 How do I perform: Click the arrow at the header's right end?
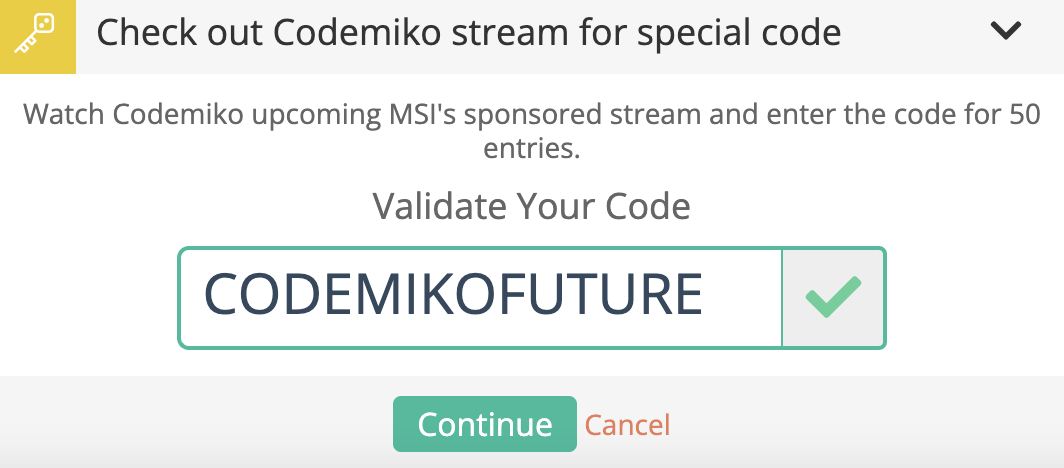[1006, 31]
